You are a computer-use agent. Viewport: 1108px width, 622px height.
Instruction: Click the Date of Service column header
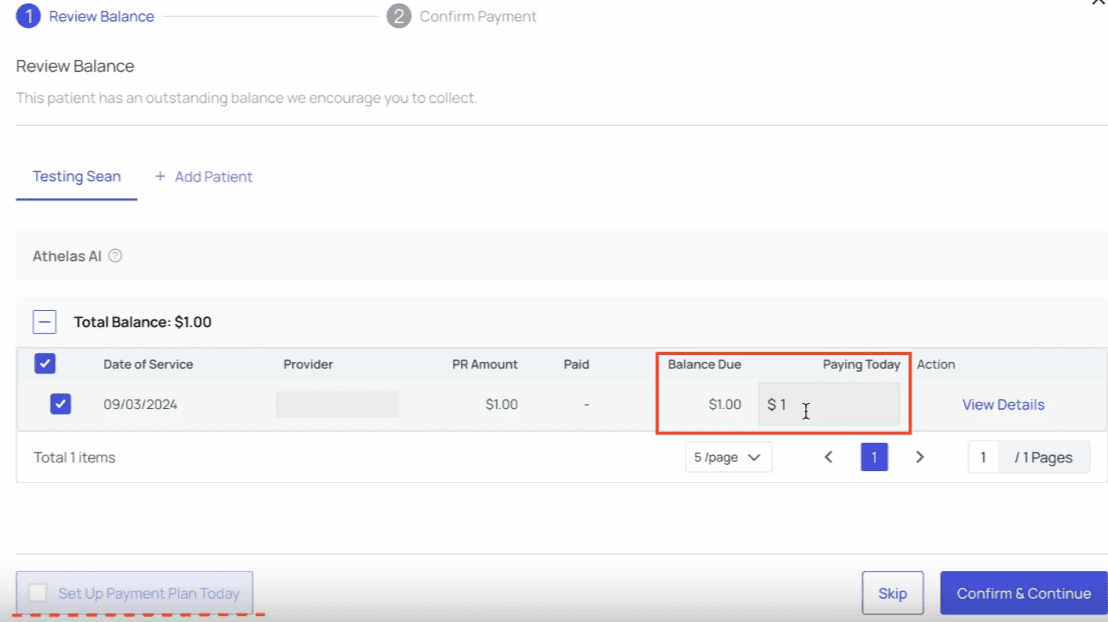click(x=148, y=364)
